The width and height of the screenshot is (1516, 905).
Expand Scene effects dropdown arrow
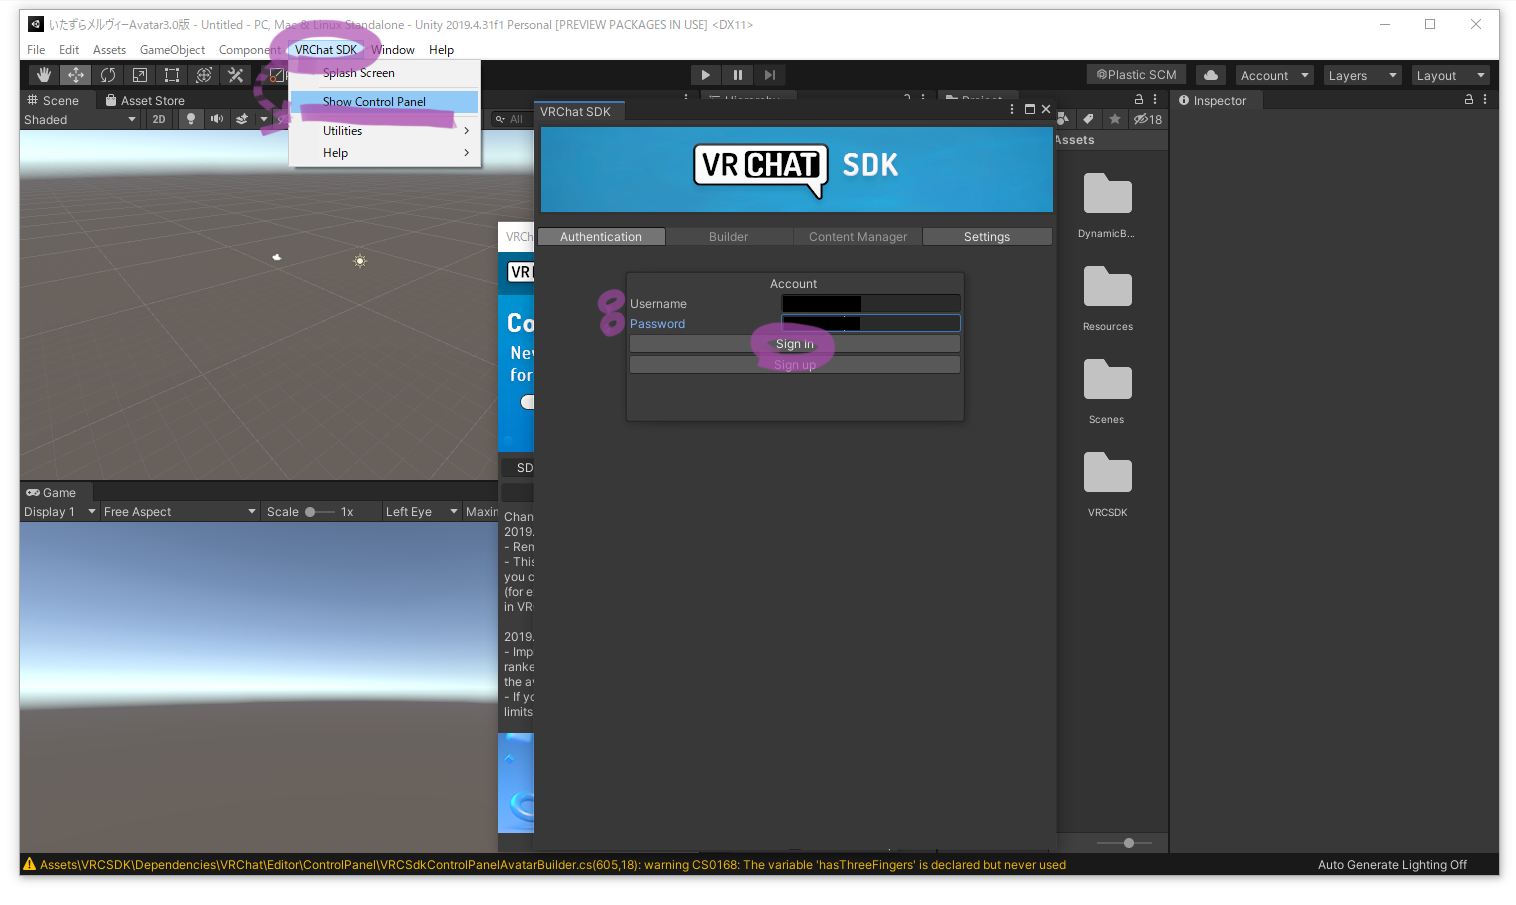tap(264, 119)
